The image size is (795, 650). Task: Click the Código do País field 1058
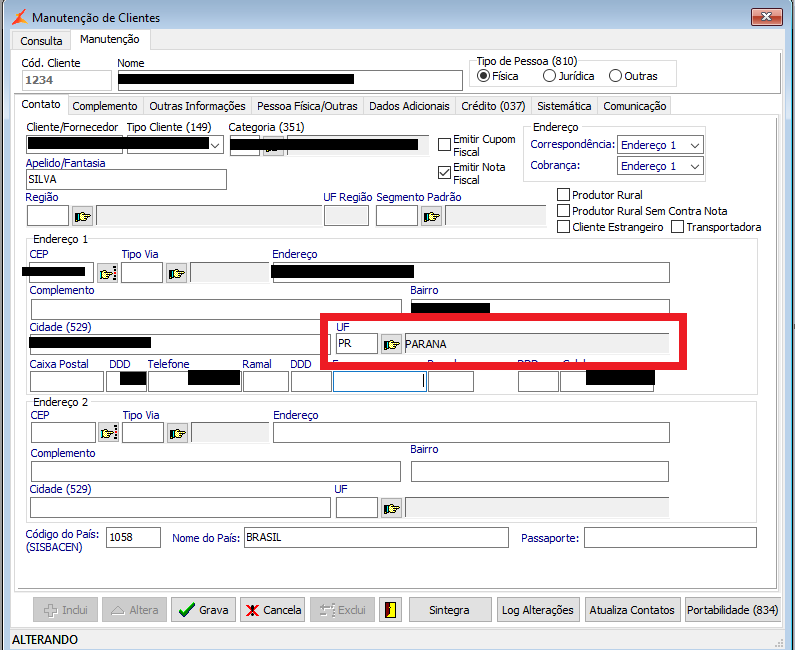coord(133,537)
